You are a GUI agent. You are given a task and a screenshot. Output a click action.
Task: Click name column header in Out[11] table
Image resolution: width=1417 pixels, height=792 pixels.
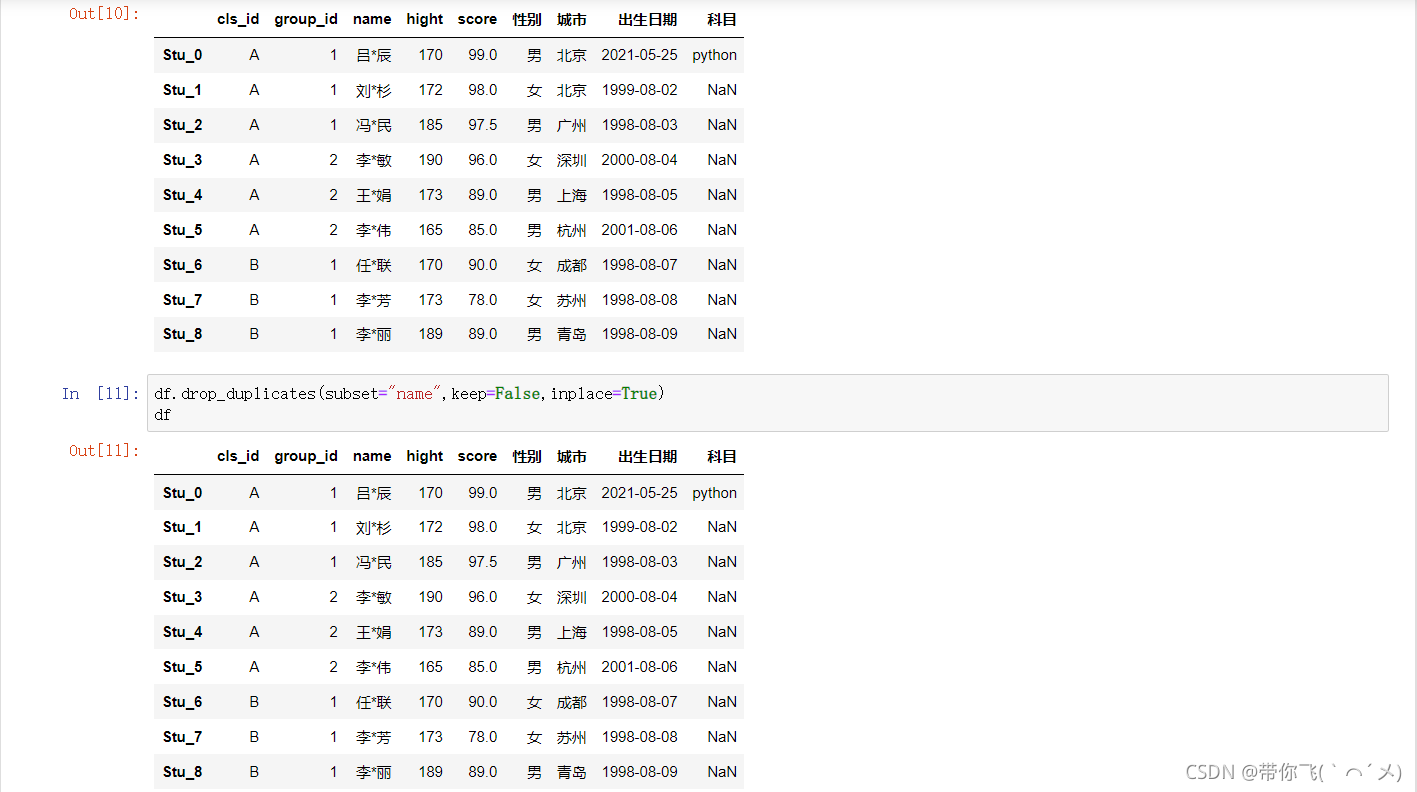point(372,456)
